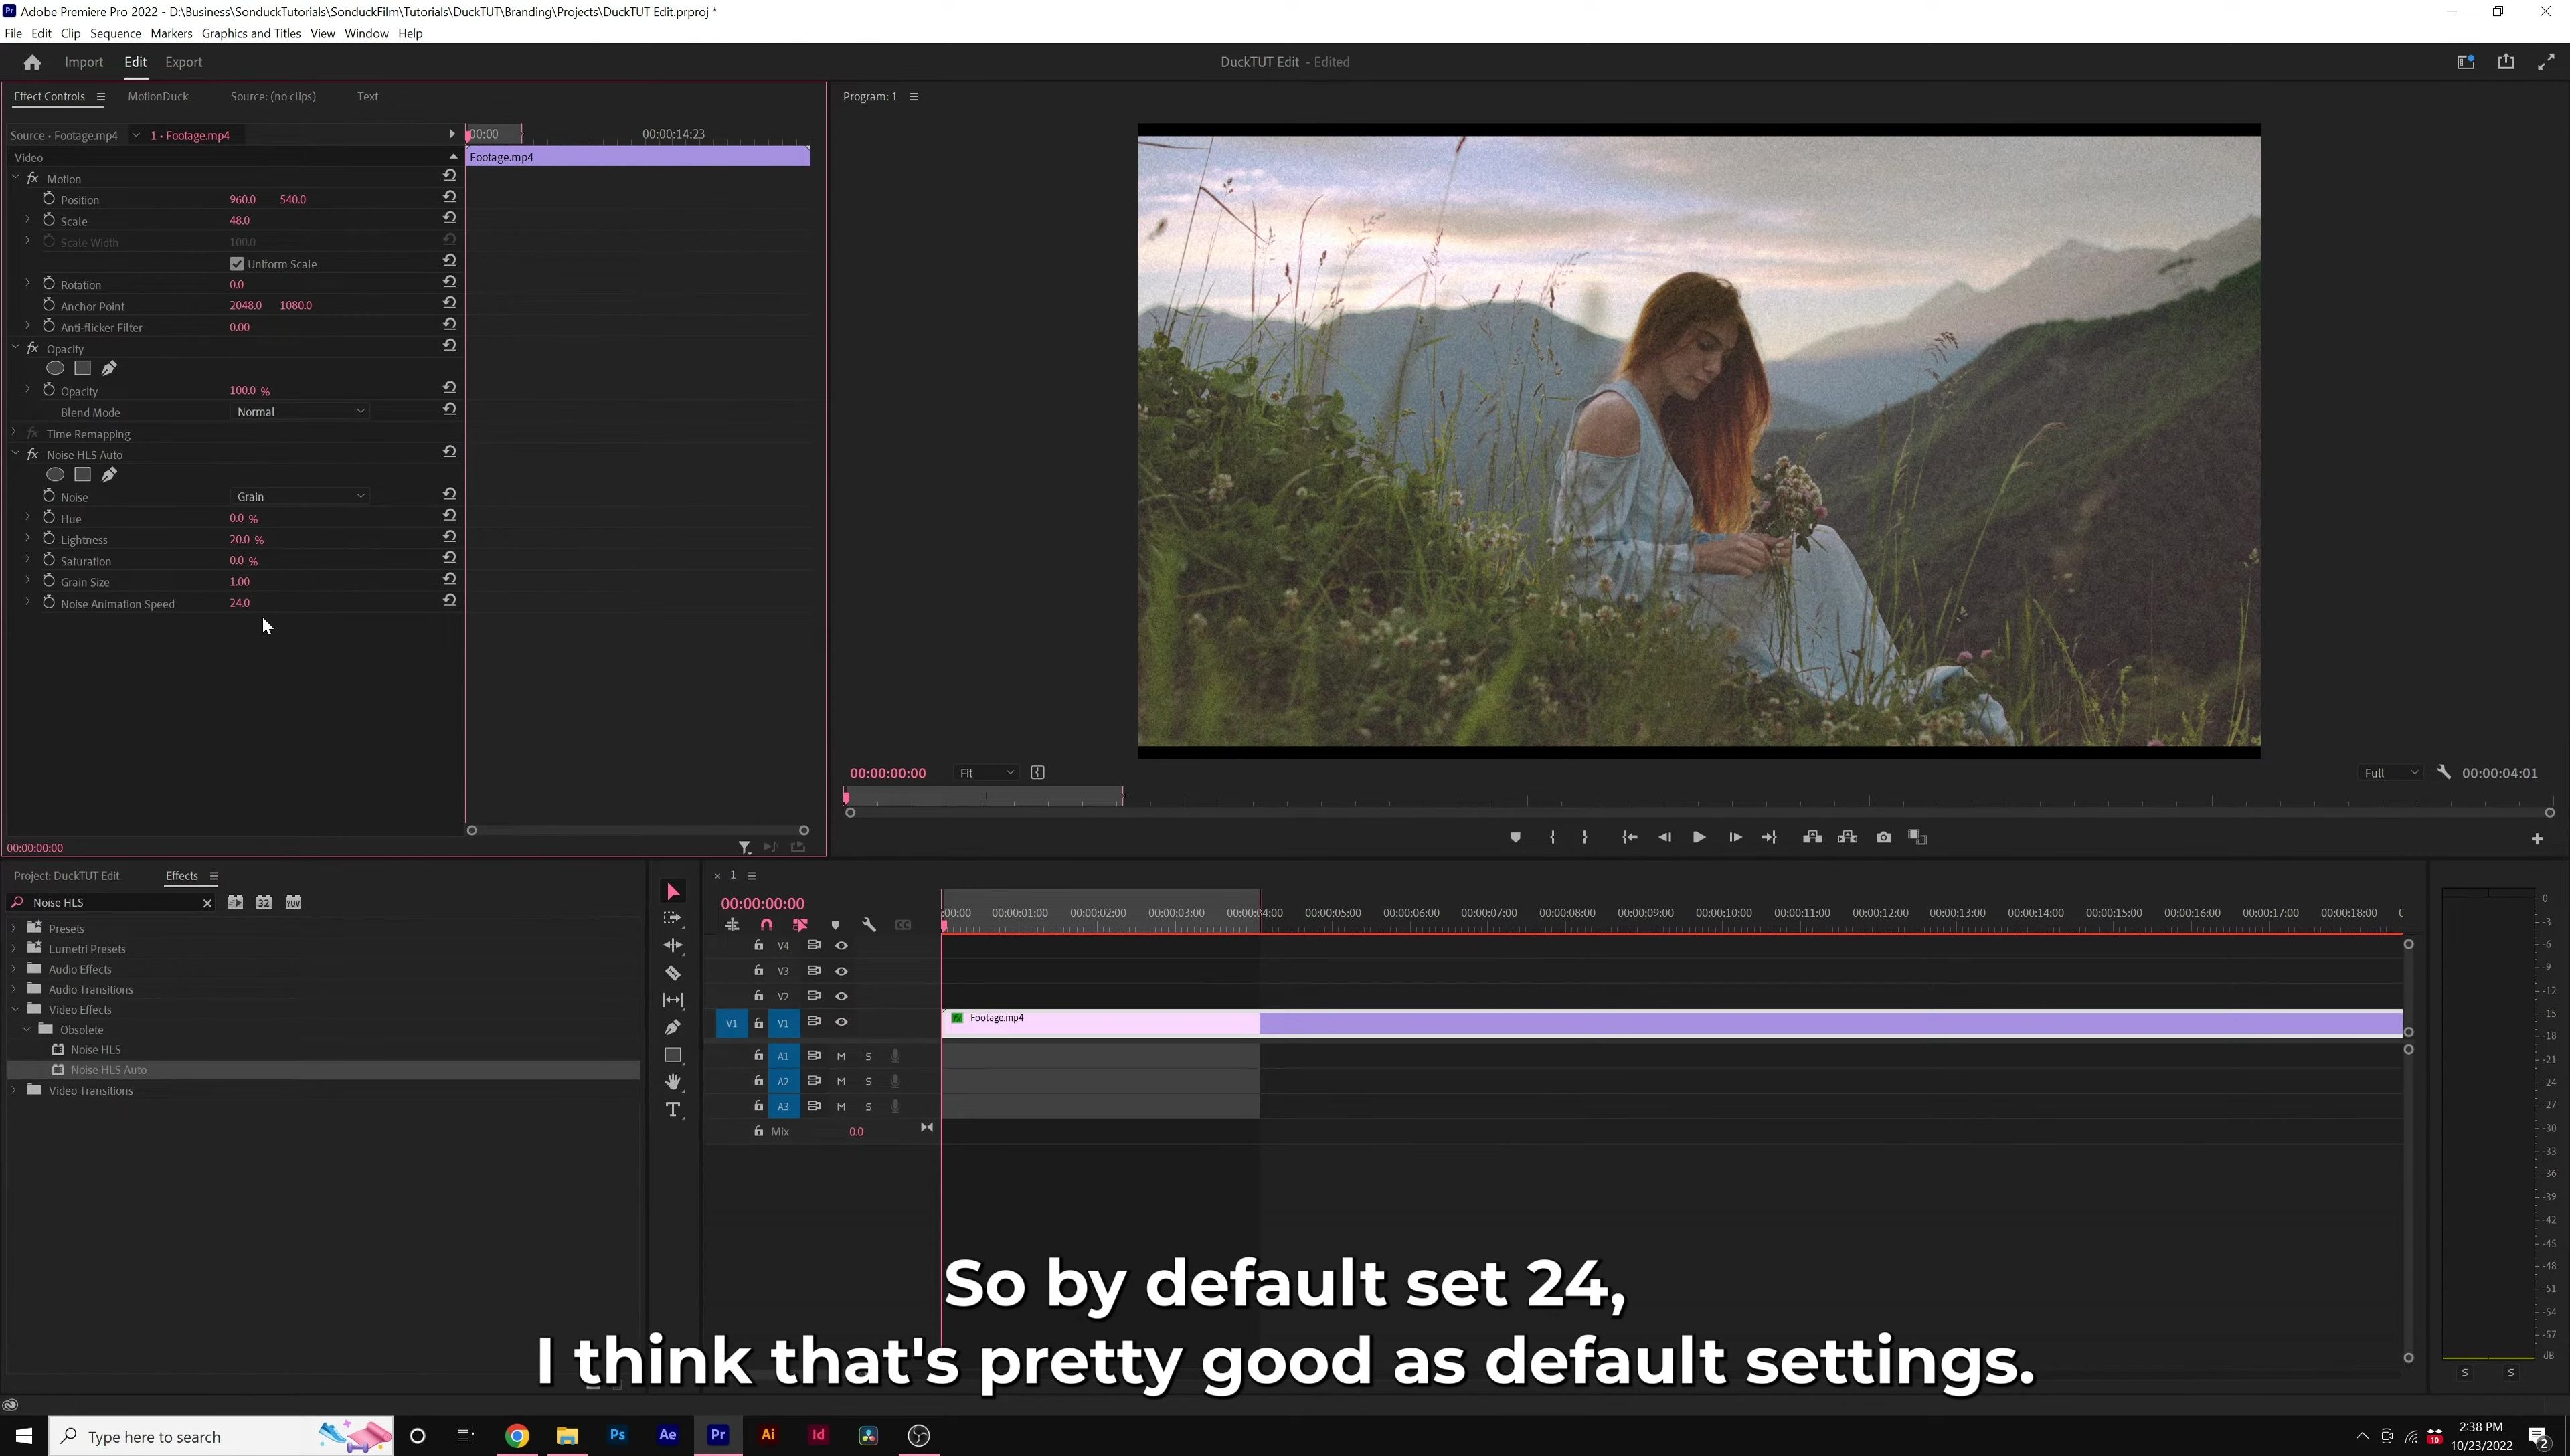Toggle V1 track output eye
This screenshot has width=2570, height=1456.
pos(841,1022)
